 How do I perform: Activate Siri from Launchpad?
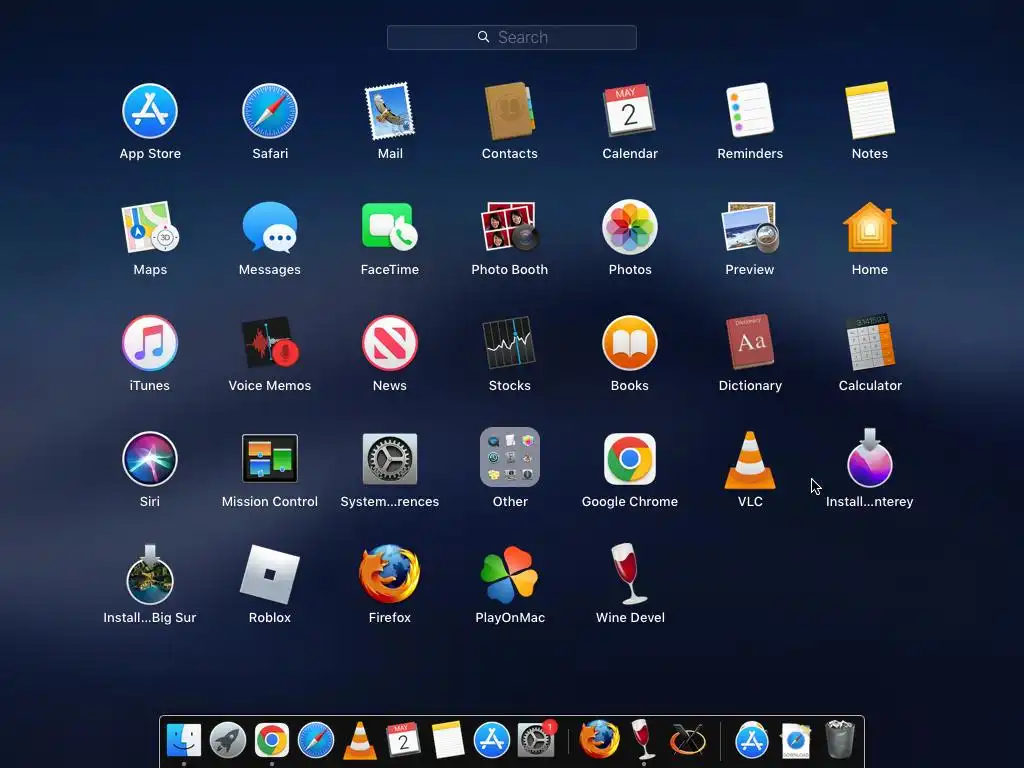point(150,459)
